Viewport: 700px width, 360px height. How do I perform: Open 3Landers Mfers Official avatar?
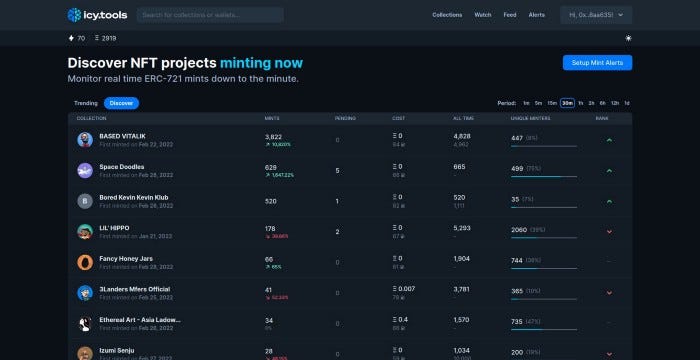[85, 293]
